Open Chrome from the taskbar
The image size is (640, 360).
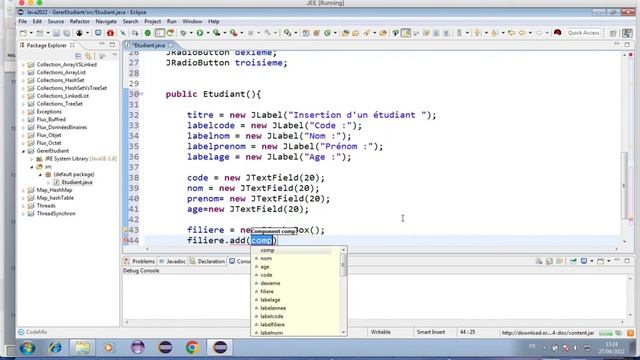[x=192, y=347]
